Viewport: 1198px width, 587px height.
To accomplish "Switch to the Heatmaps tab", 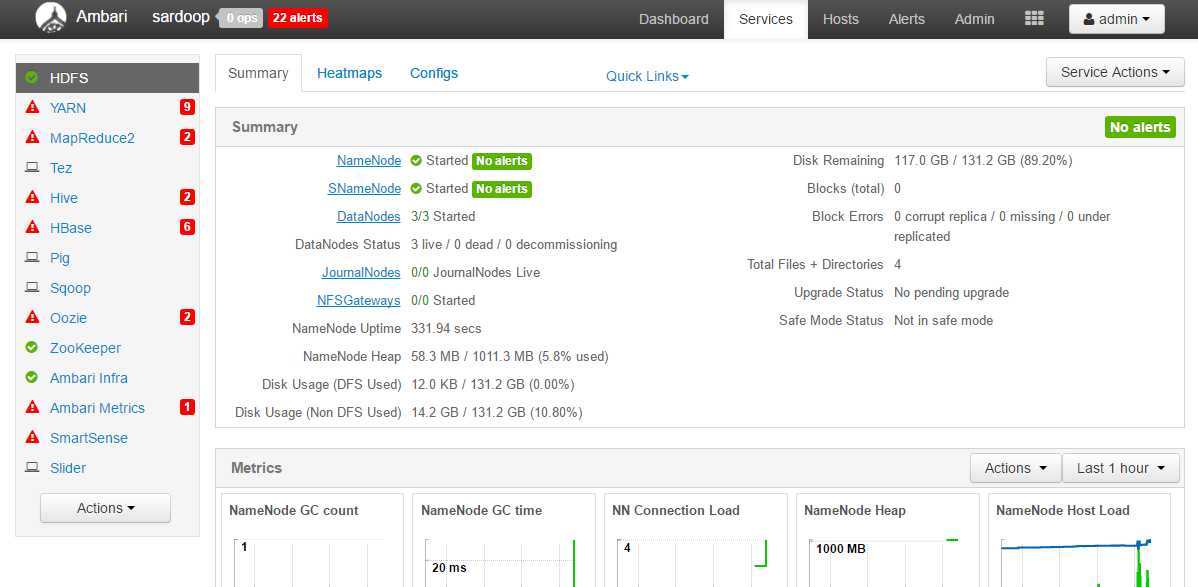I will 349,73.
